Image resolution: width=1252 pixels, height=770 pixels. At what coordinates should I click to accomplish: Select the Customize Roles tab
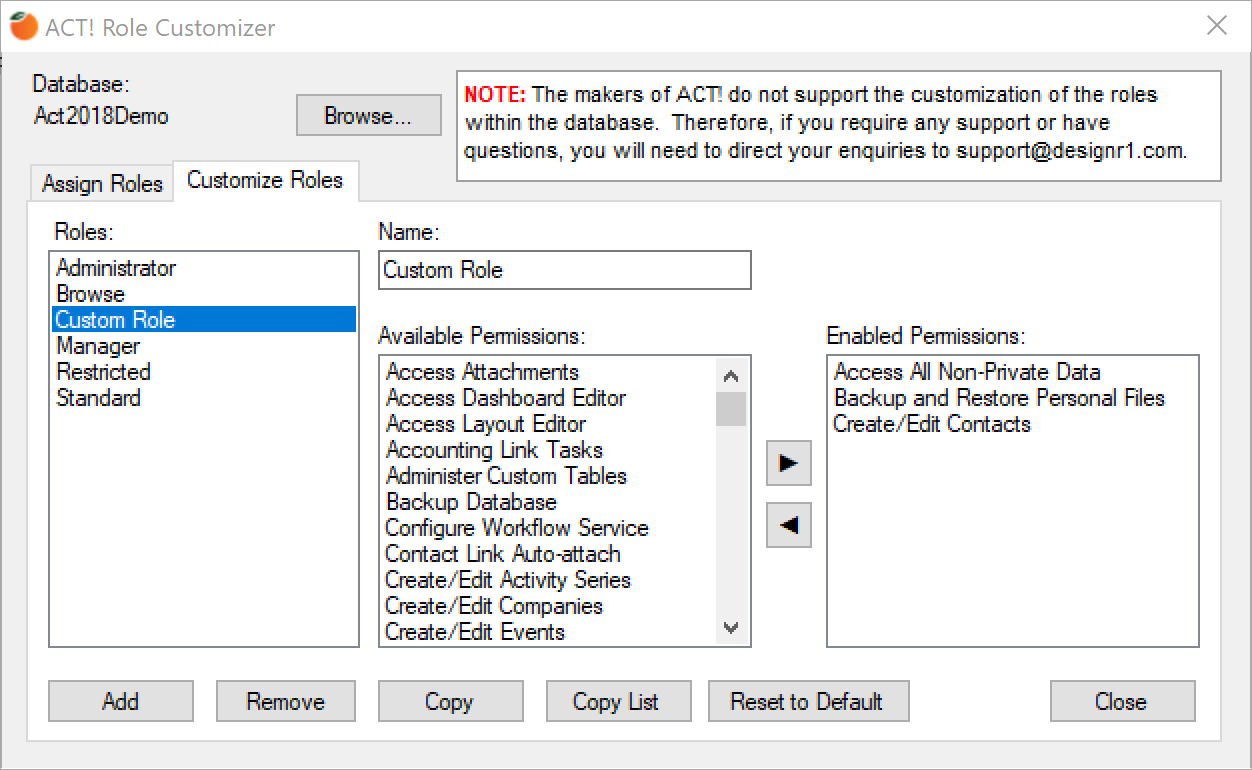click(x=265, y=180)
